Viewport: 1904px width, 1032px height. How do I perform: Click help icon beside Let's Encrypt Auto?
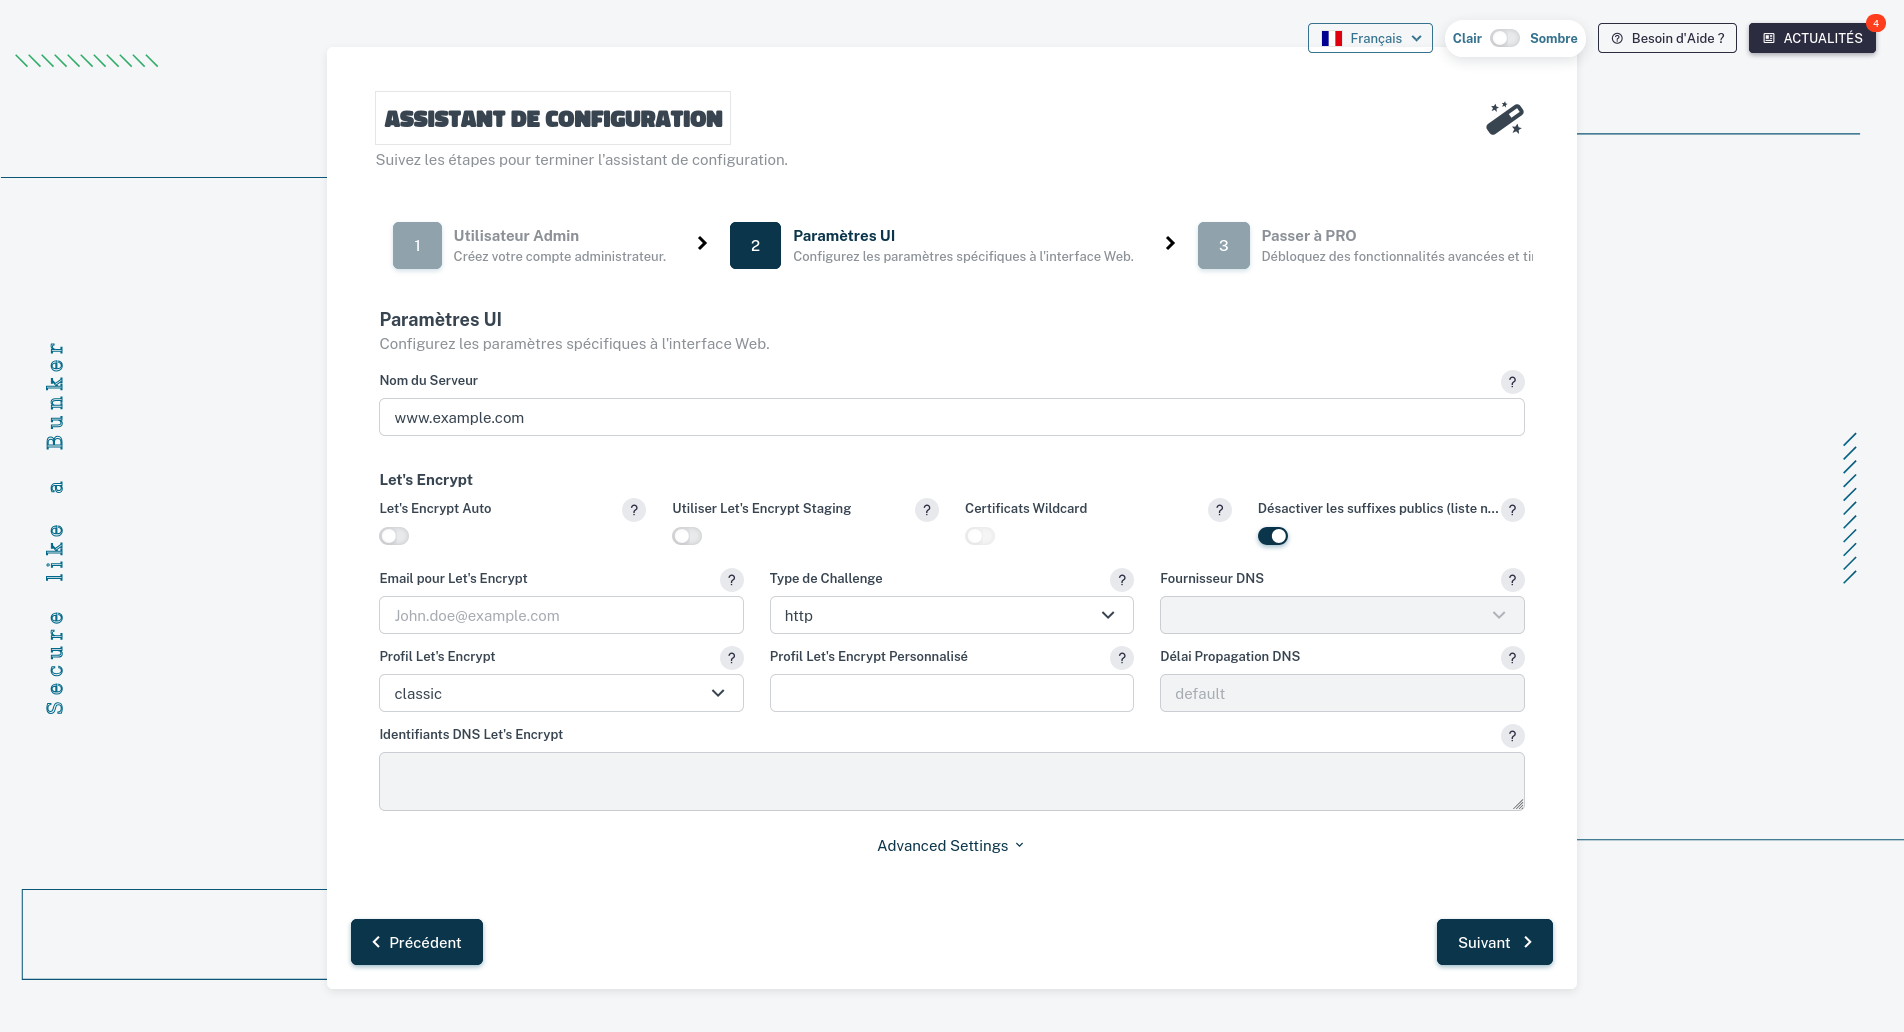[x=633, y=510]
